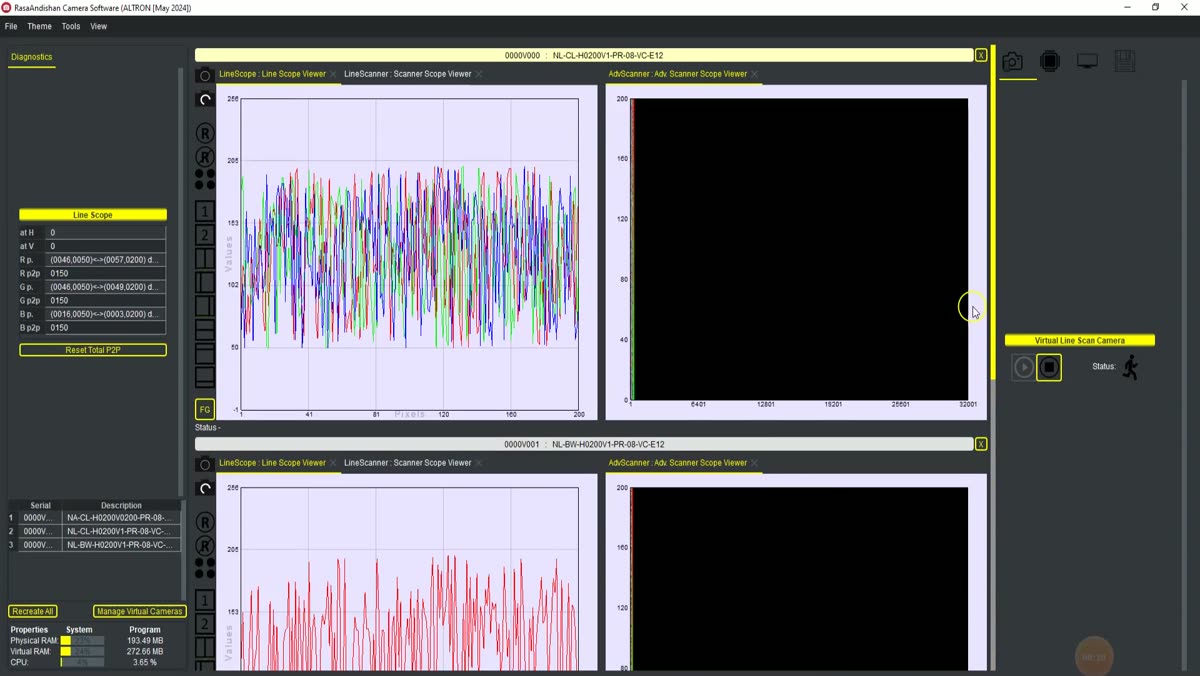
Task: Open the Theme menu
Action: [x=39, y=26]
